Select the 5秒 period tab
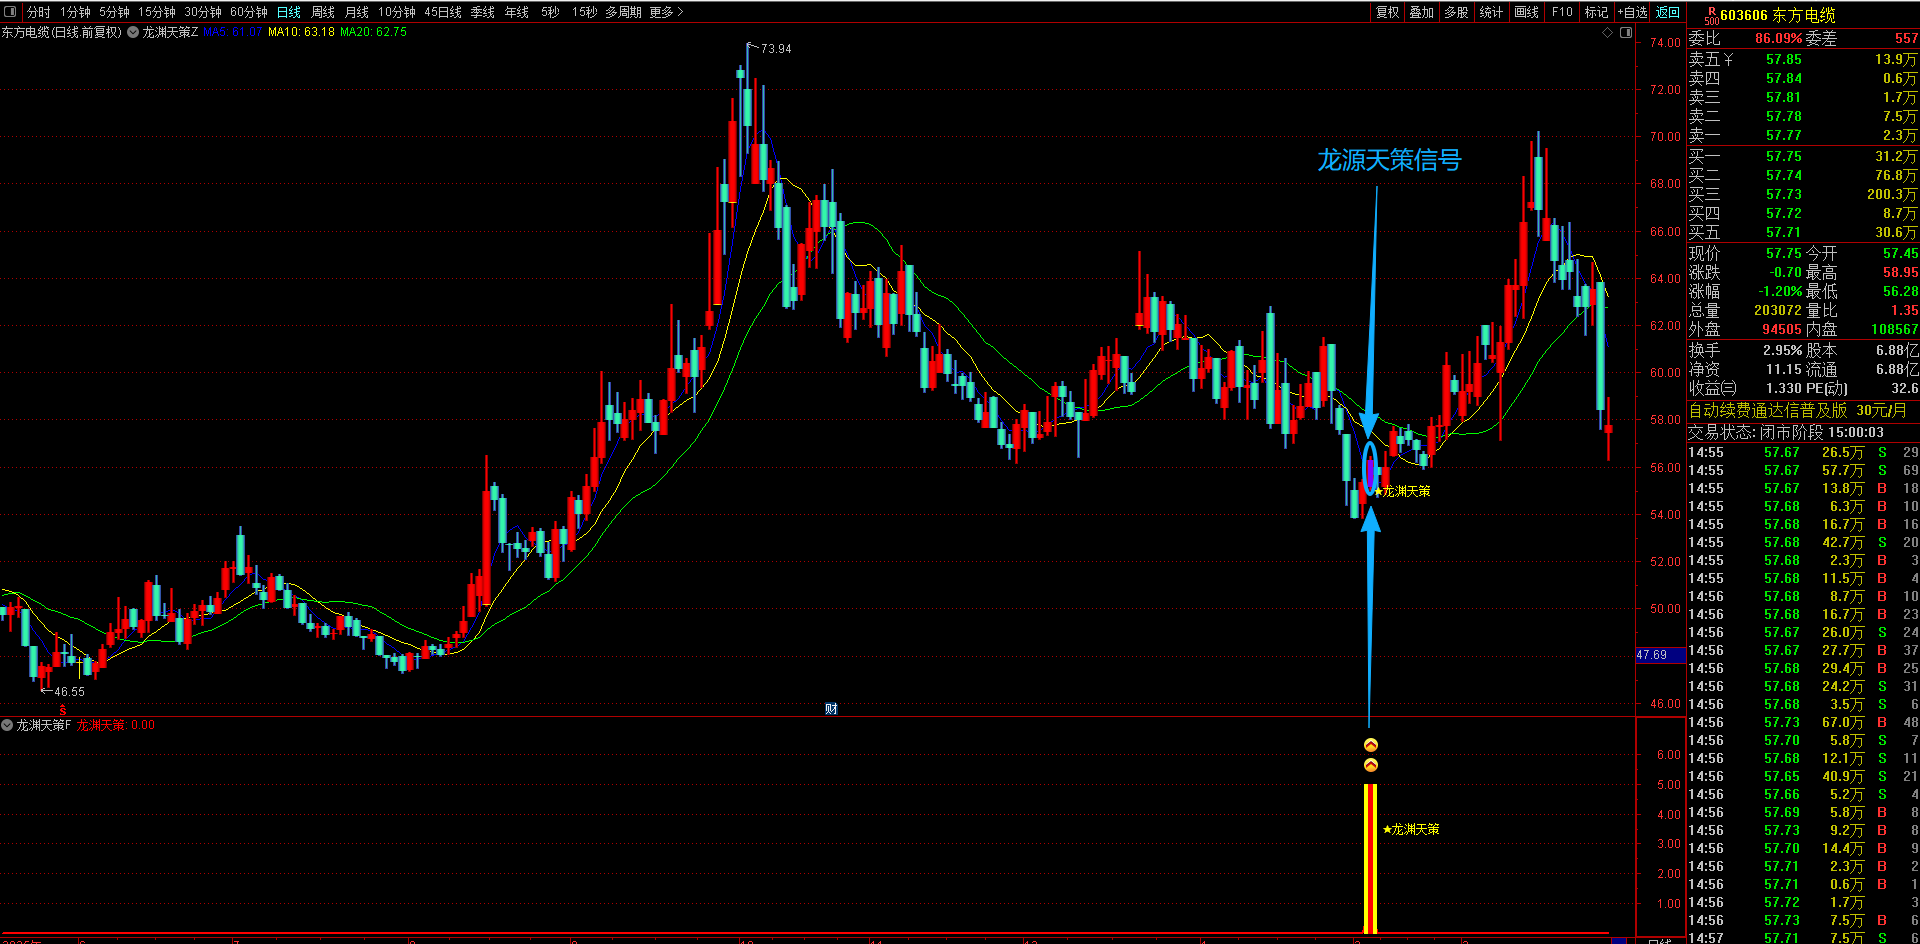 [x=551, y=12]
